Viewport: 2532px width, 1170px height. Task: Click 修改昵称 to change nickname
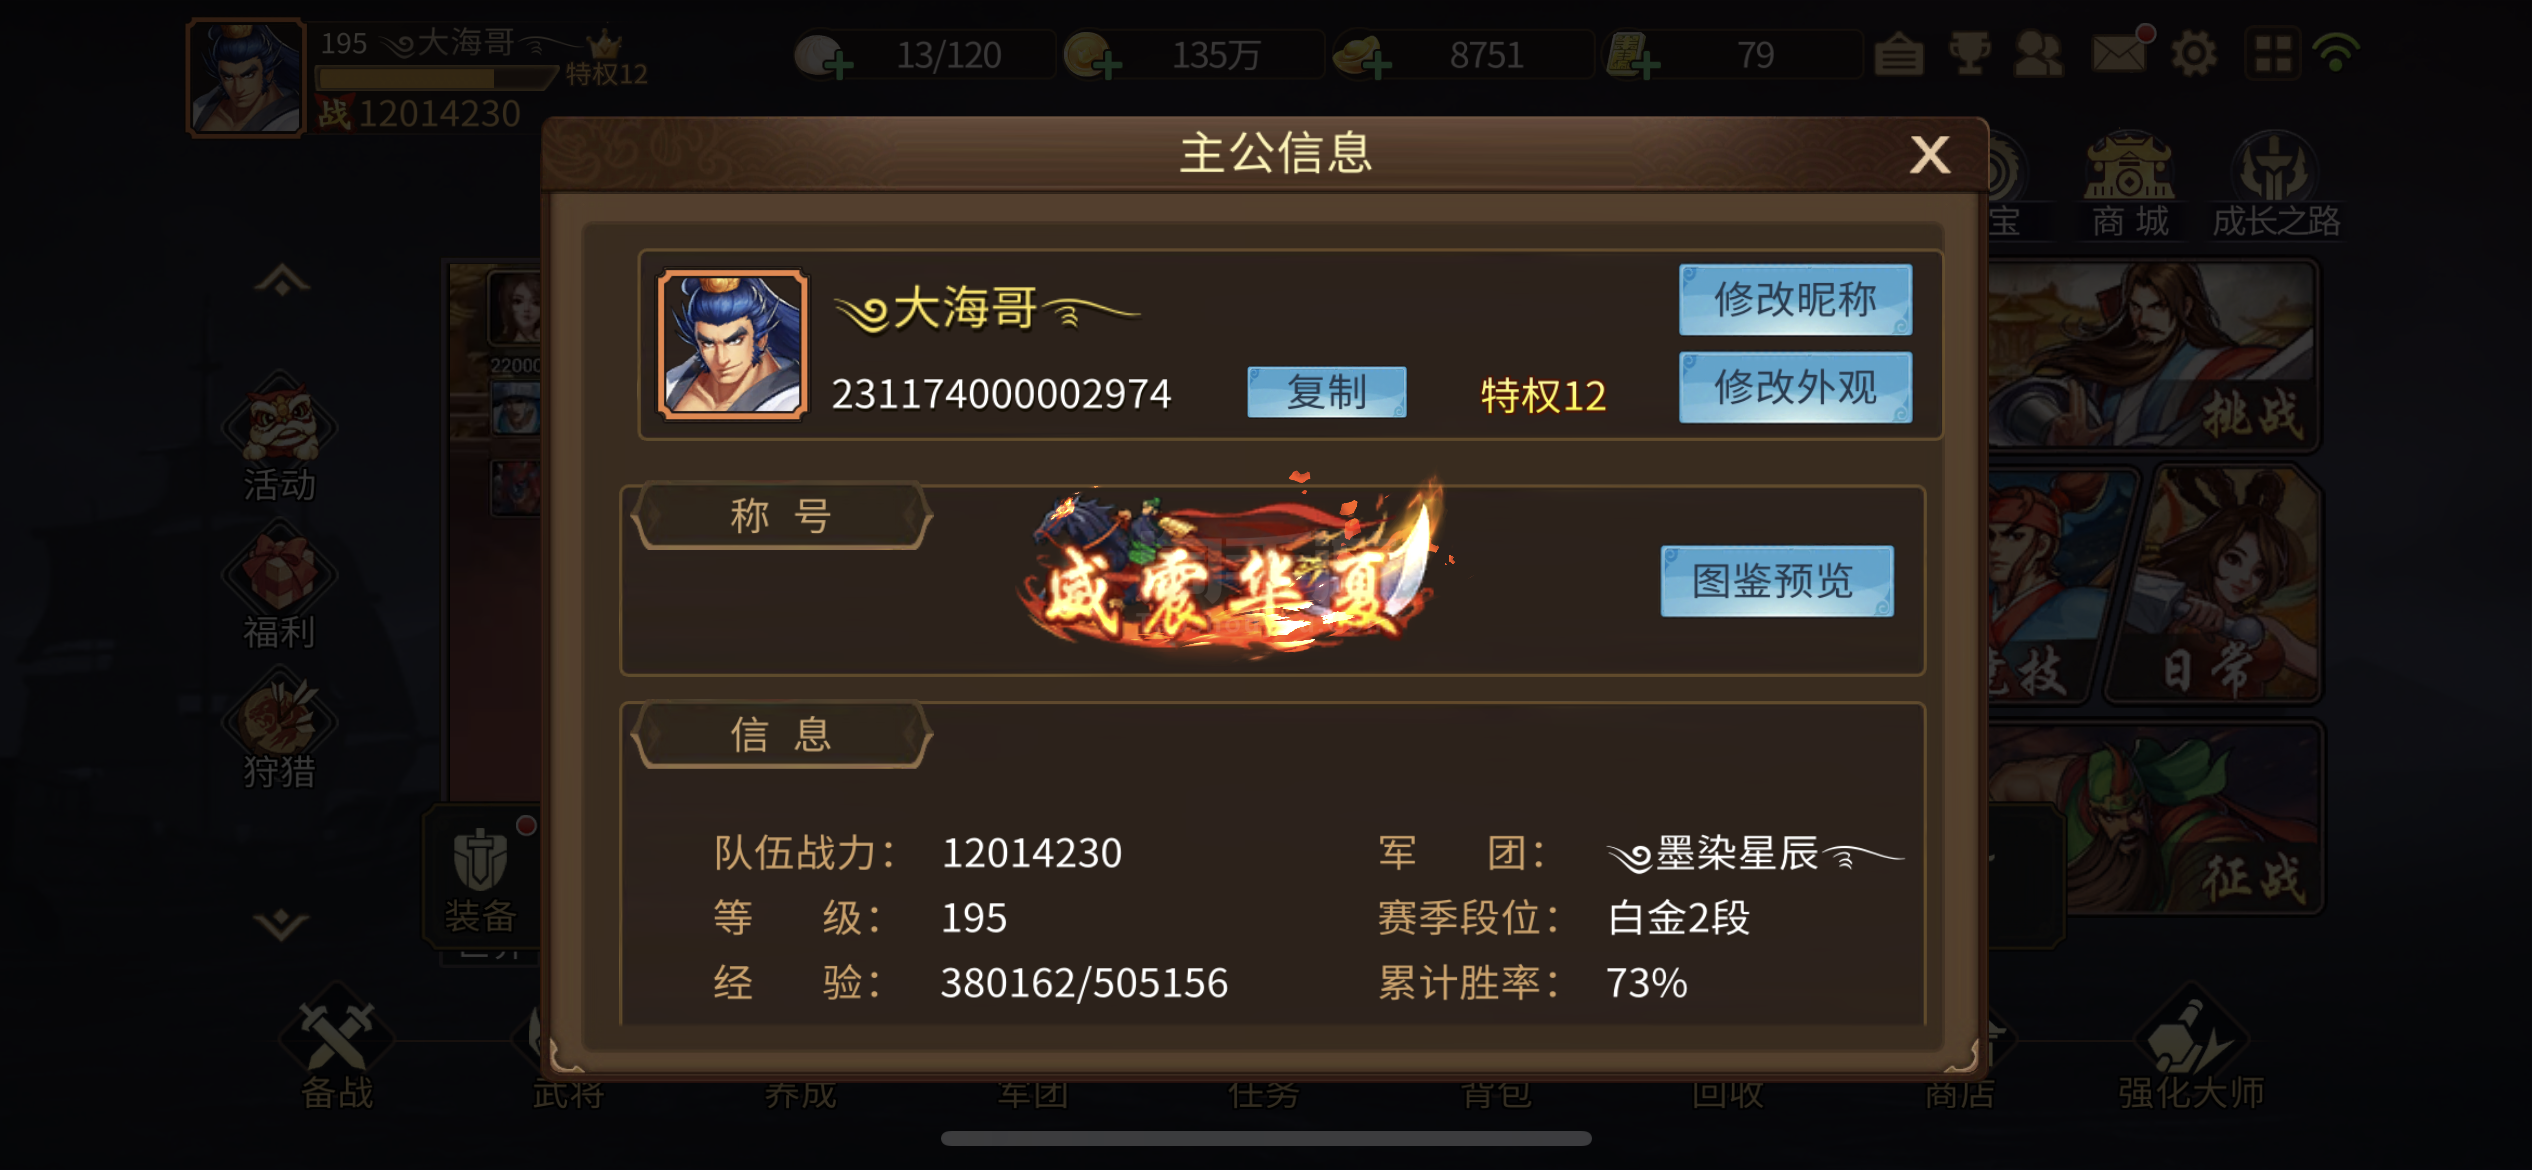[1795, 299]
